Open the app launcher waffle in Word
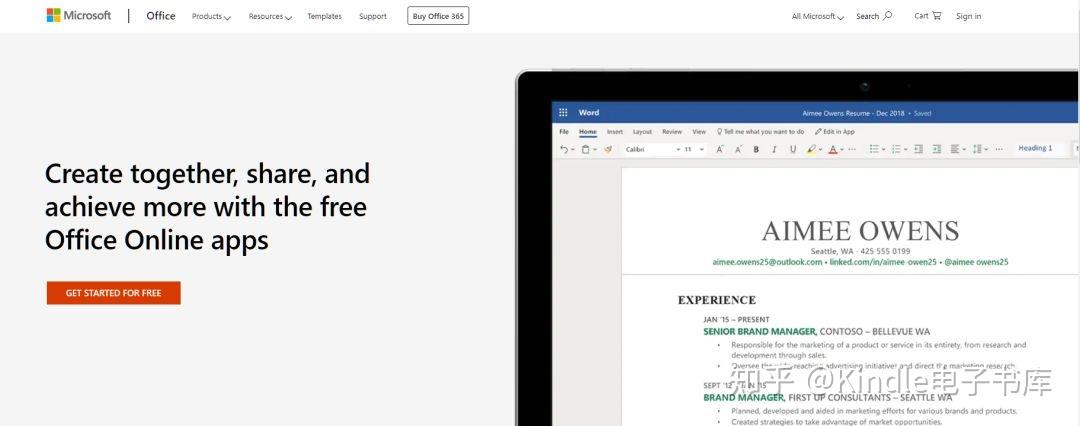Screen dimensions: 1080x426 point(563,112)
